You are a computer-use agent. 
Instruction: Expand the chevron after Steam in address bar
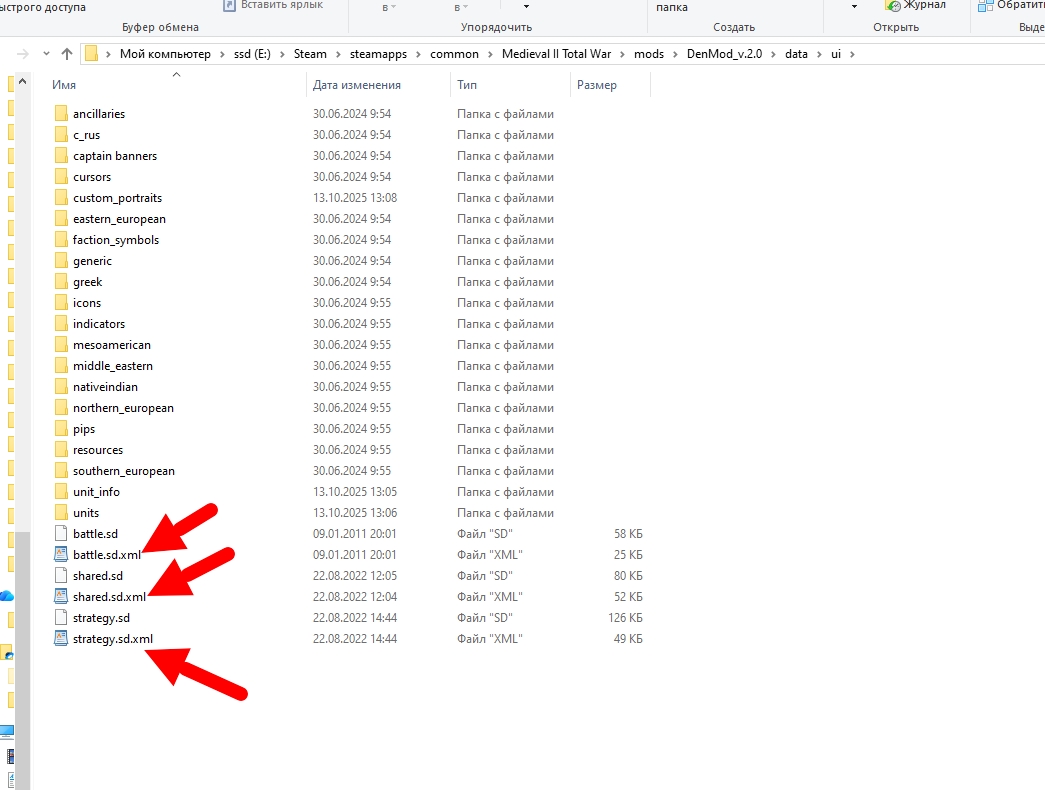(x=339, y=54)
